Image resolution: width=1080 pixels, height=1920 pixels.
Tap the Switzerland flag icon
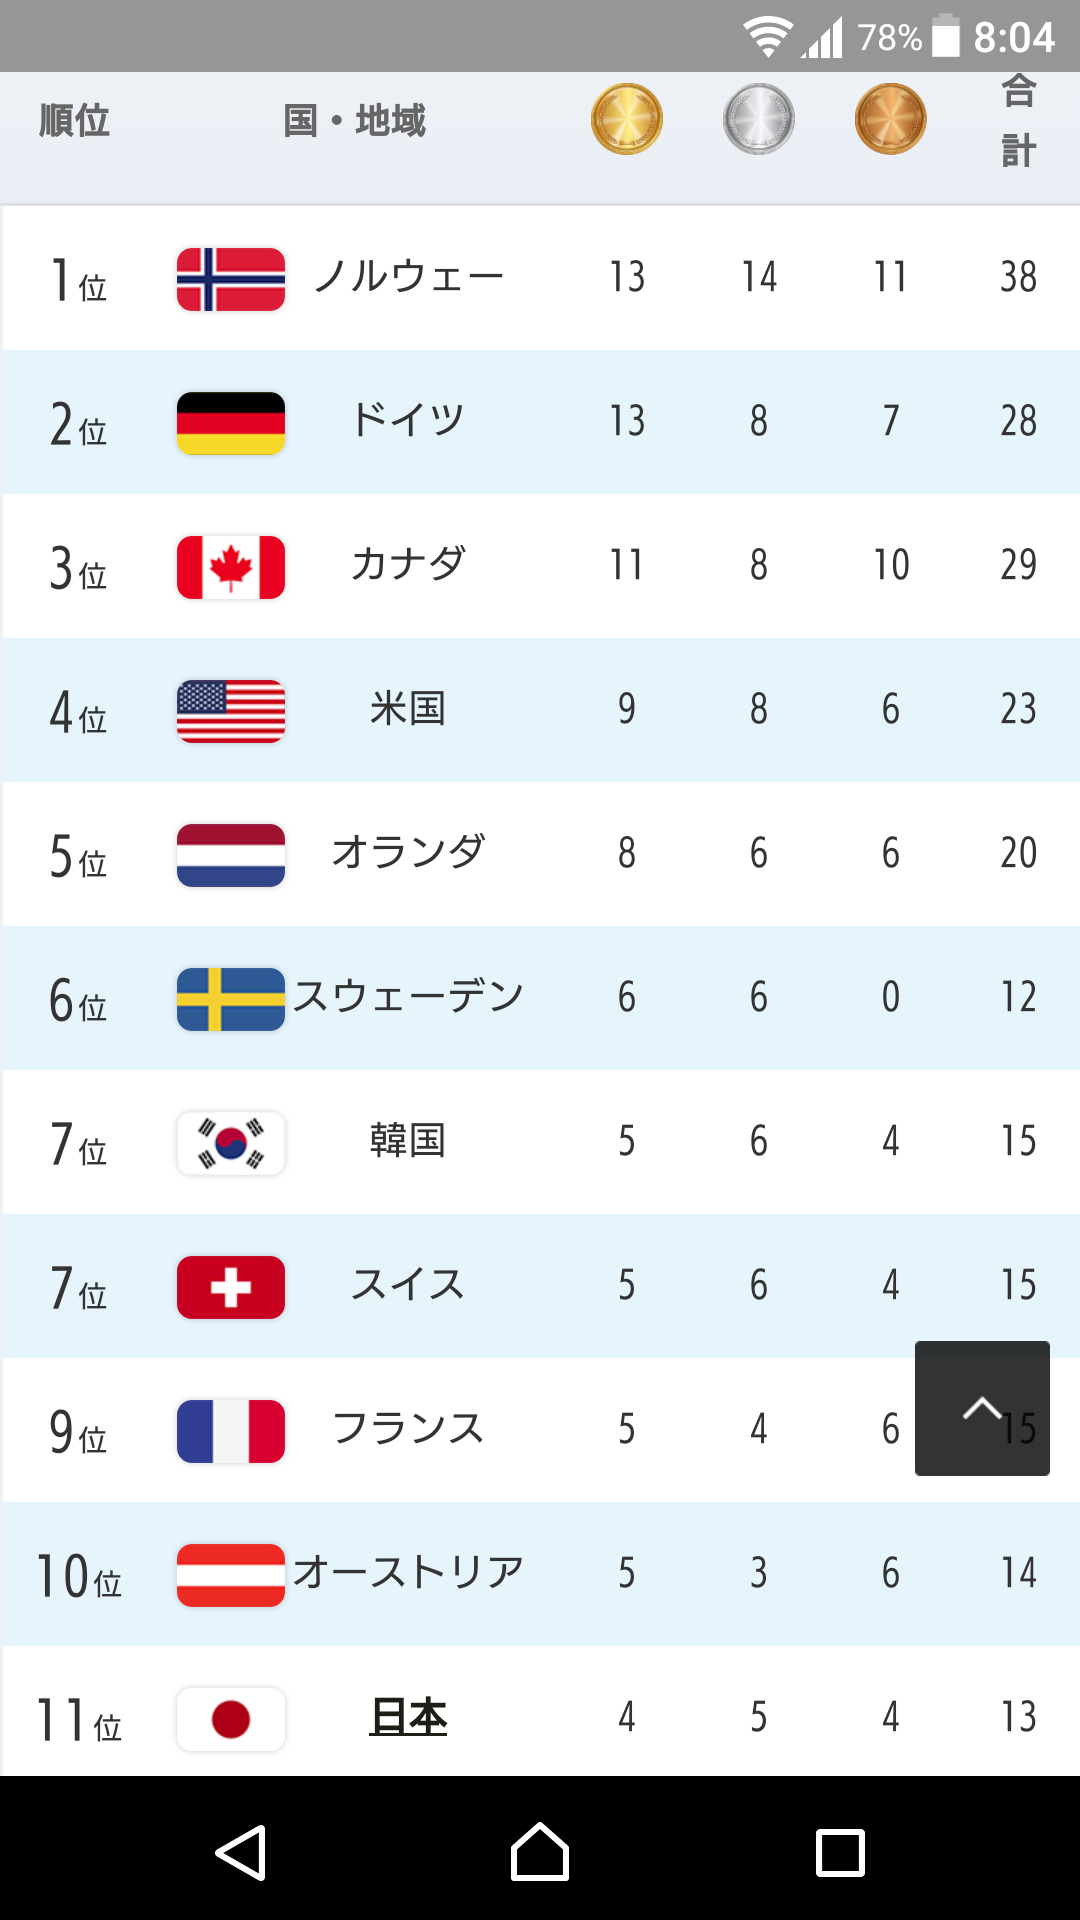[231, 1287]
